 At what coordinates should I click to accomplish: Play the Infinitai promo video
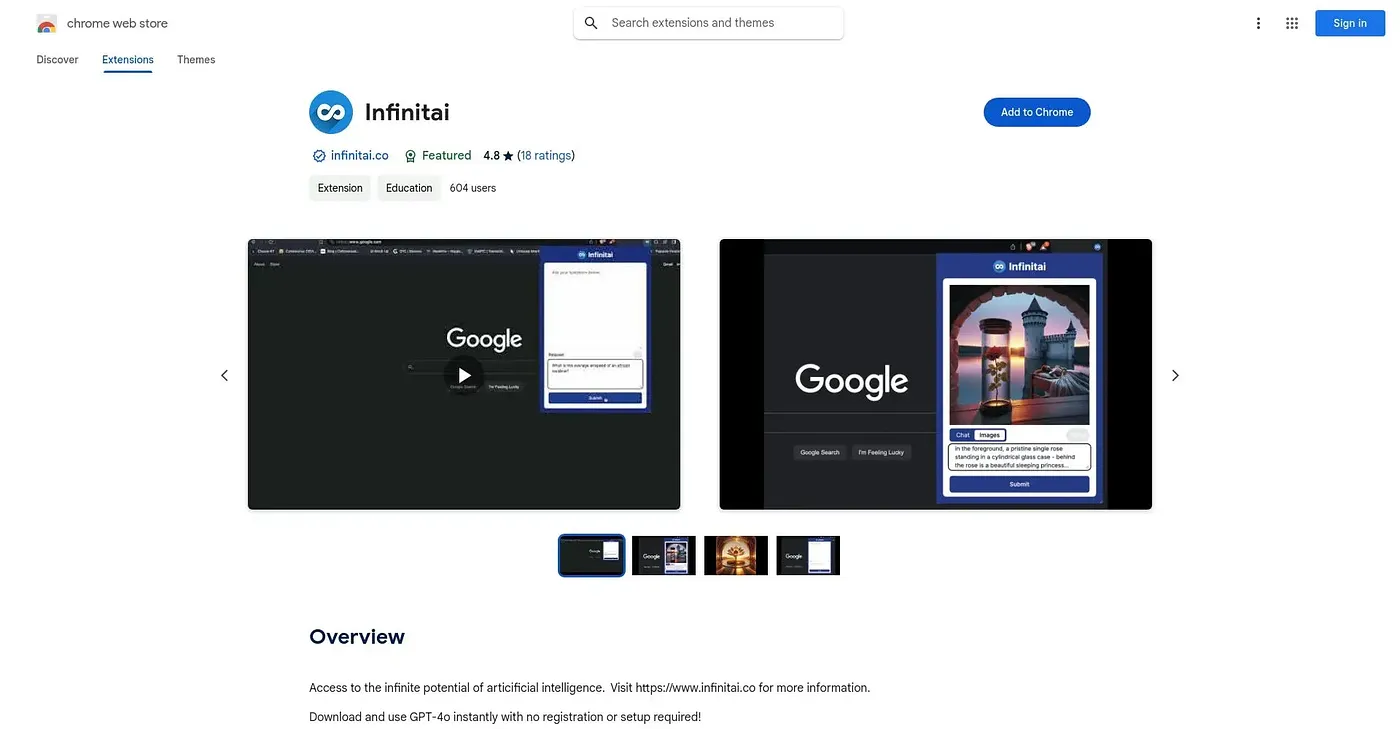tap(464, 375)
